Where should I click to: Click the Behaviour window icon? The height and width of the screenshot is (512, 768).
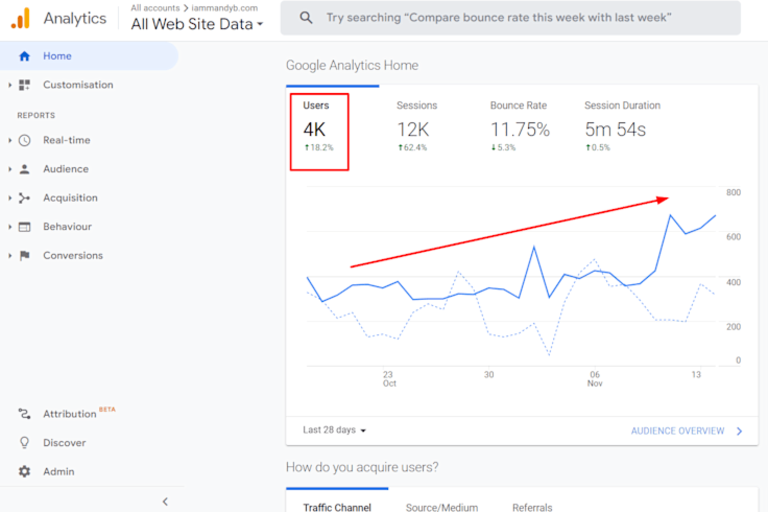coord(24,227)
